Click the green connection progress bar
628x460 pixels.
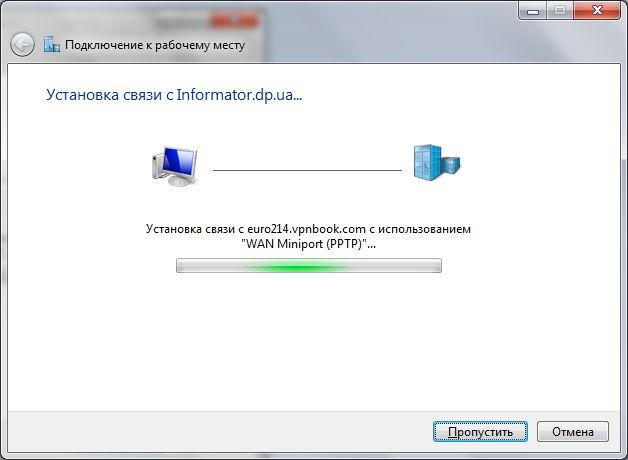[309, 265]
